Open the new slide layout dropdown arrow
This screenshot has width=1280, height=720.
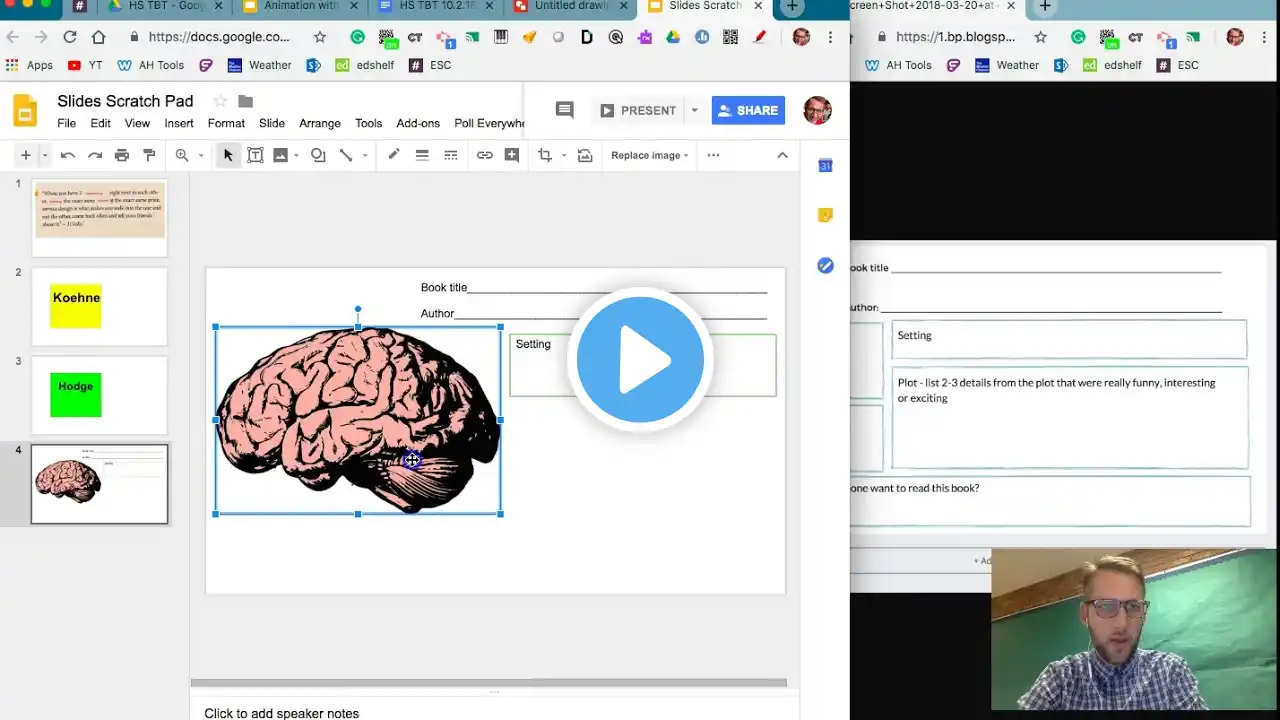[44, 155]
